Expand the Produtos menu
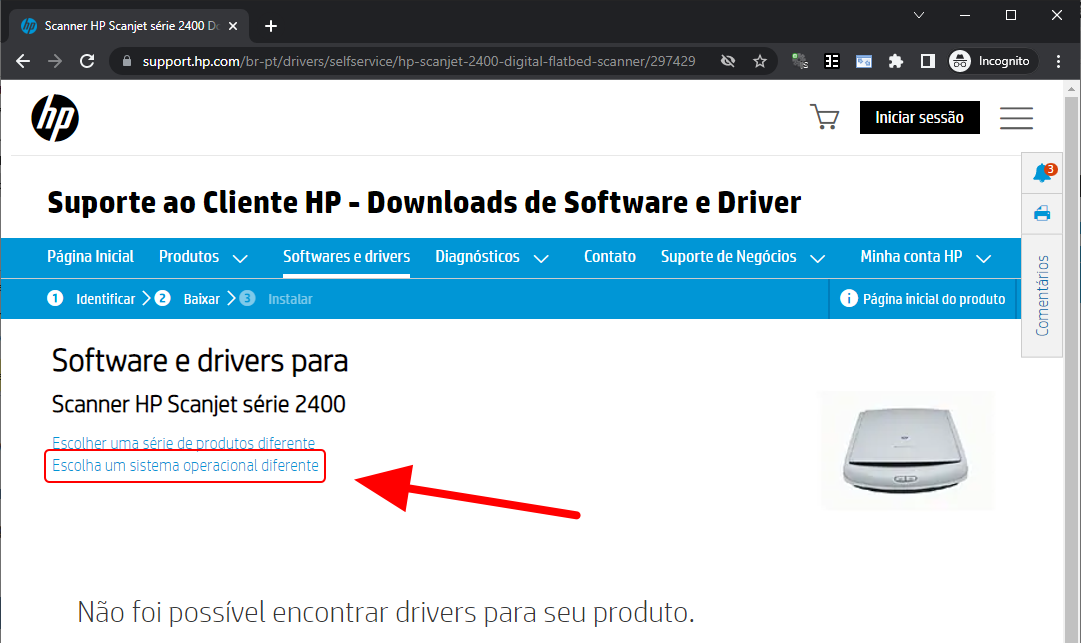Screen dimensions: 1081x643 [x=203, y=257]
